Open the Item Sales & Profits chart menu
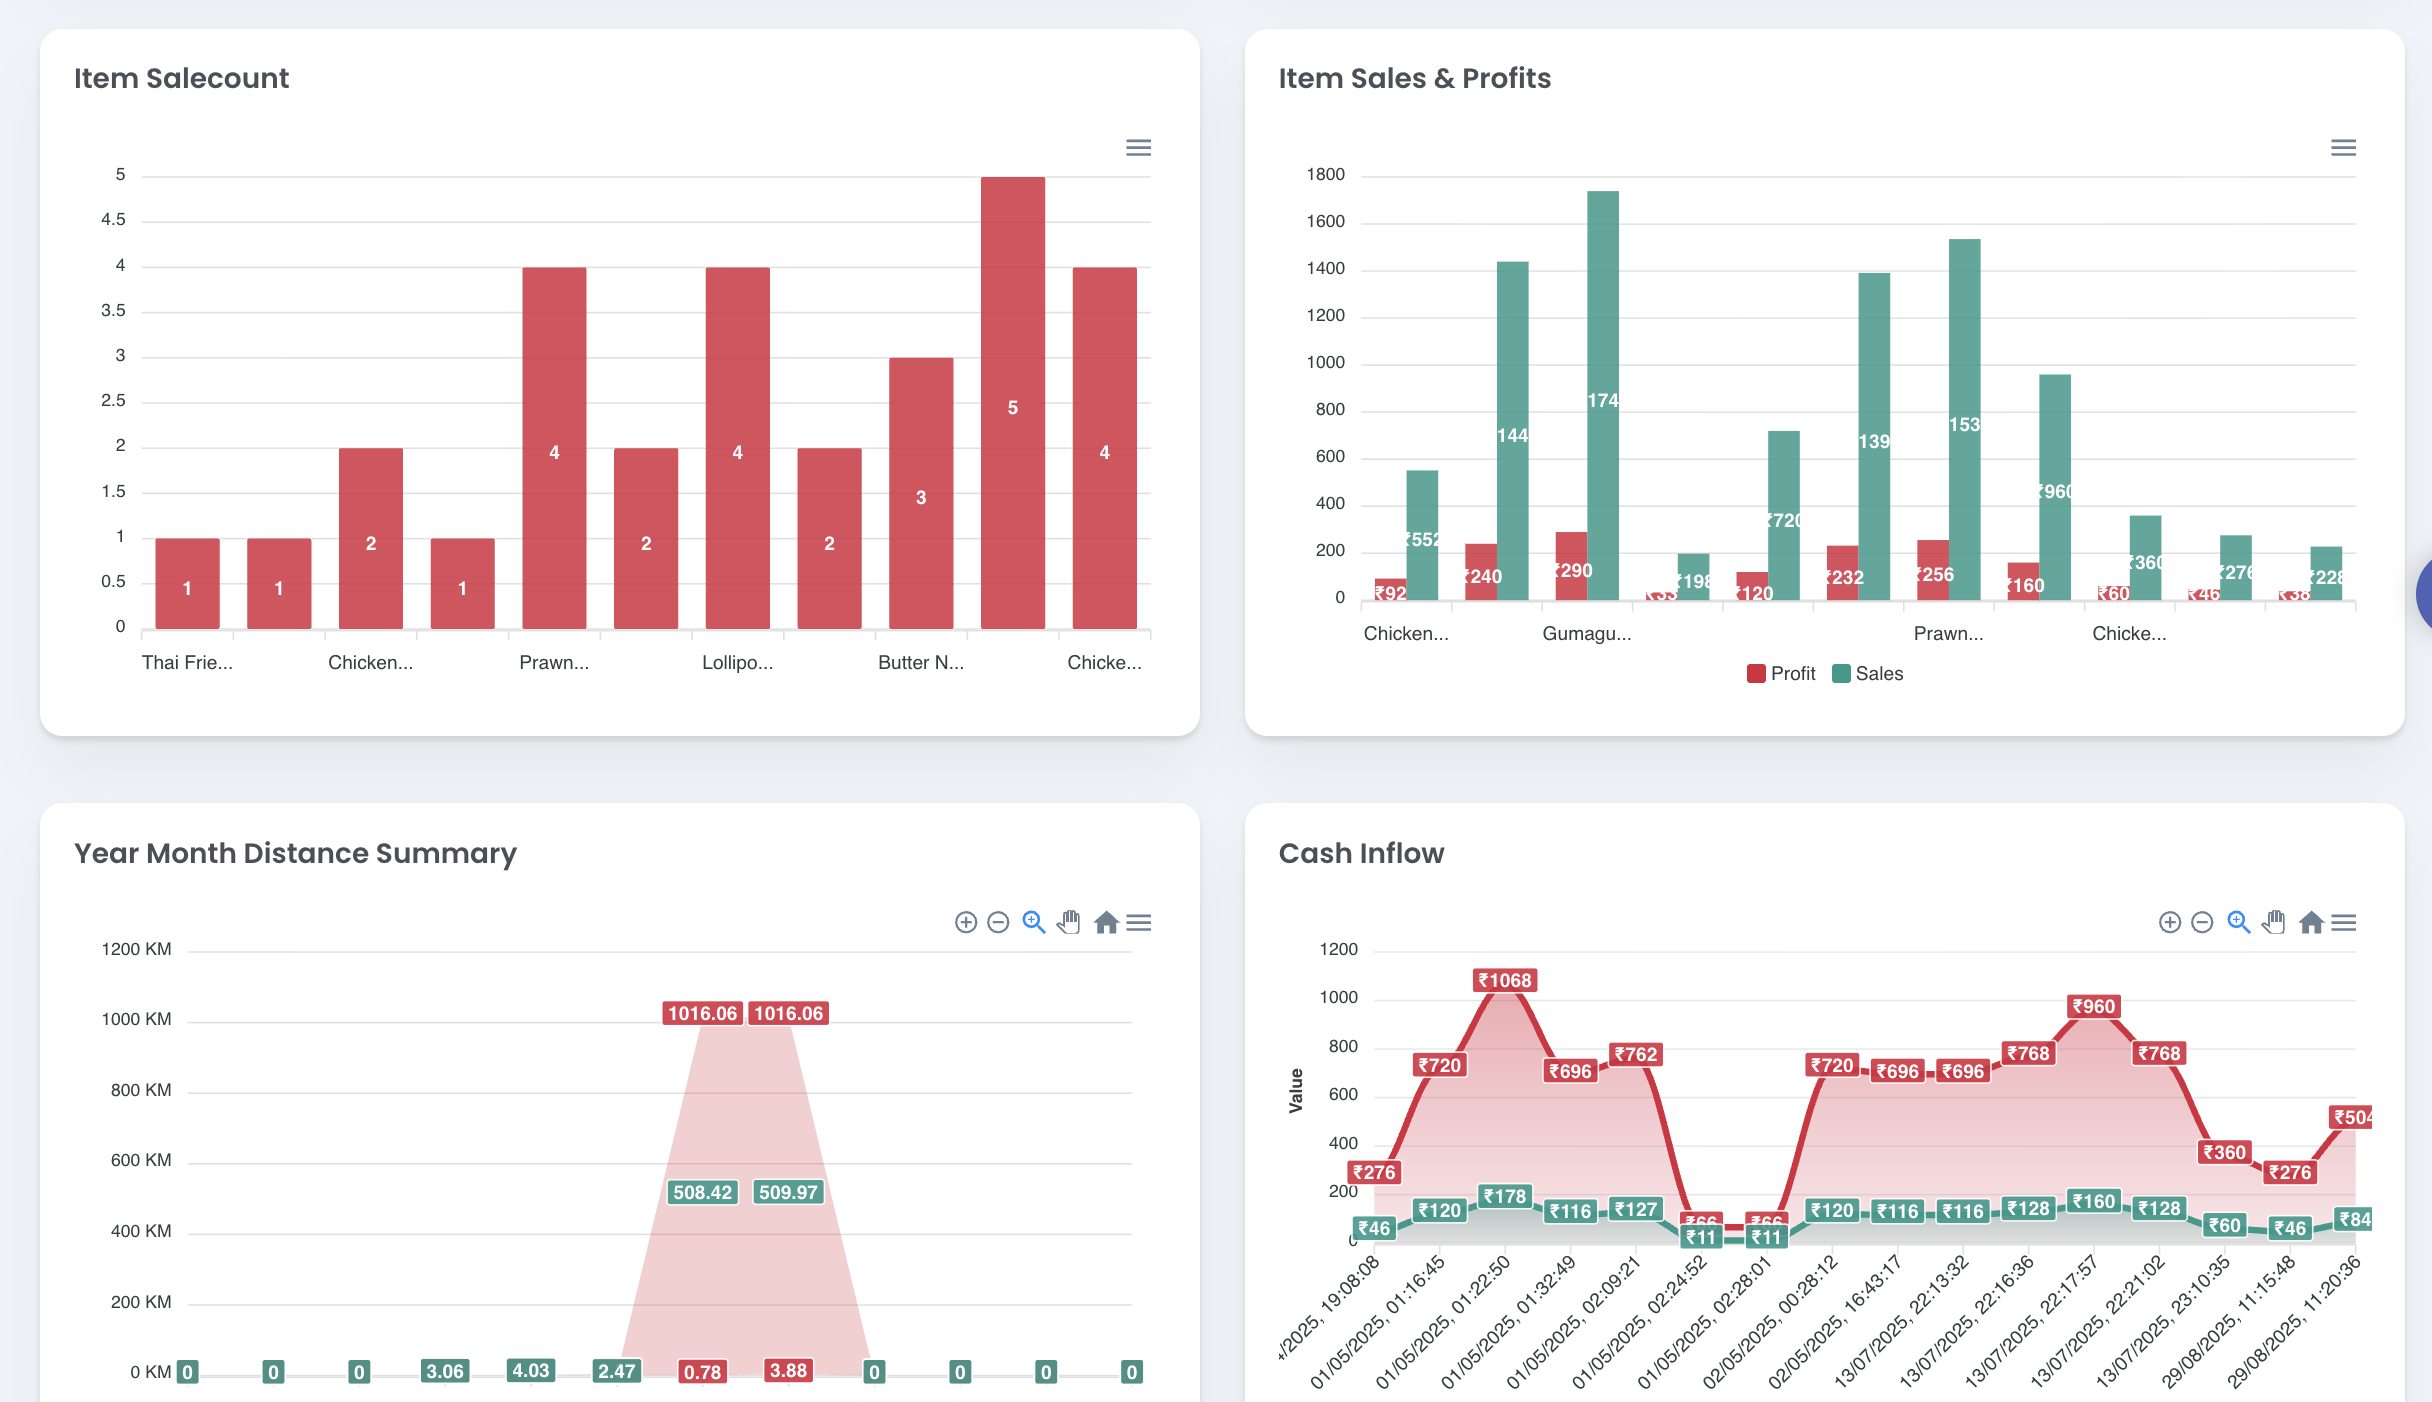This screenshot has height=1402, width=2432. pos(2343,148)
